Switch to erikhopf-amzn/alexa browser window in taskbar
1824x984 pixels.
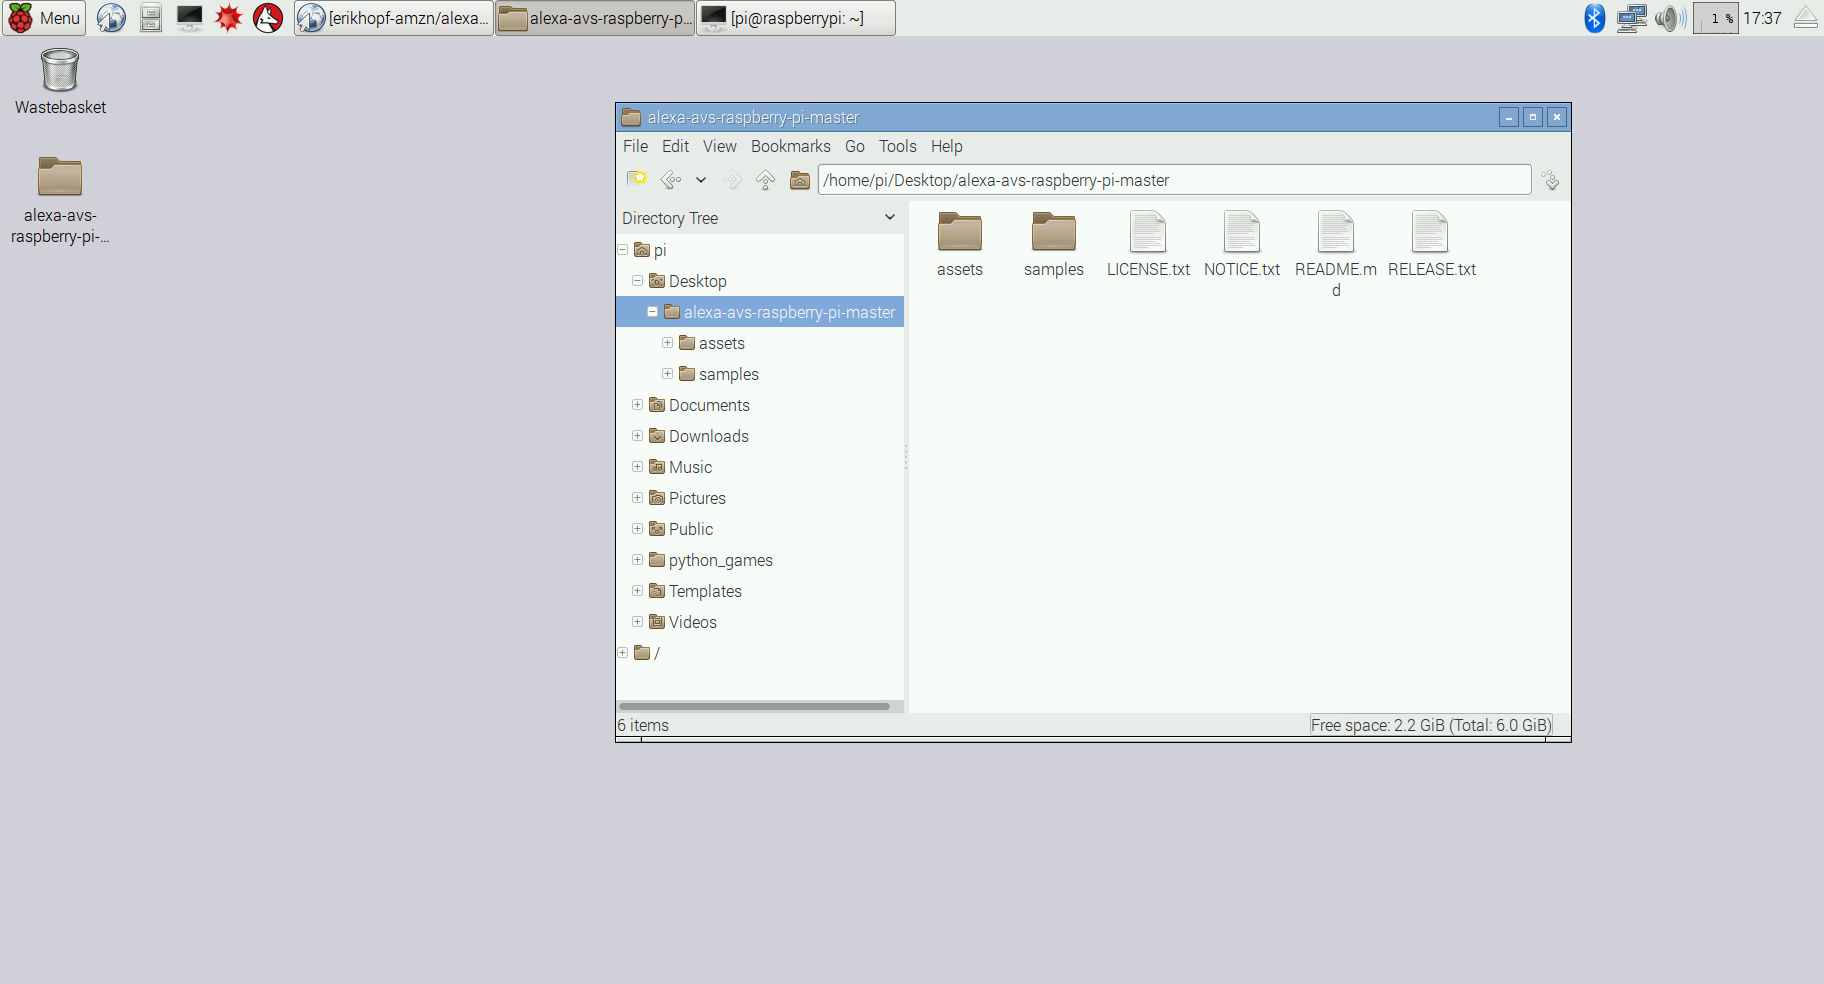click(394, 18)
